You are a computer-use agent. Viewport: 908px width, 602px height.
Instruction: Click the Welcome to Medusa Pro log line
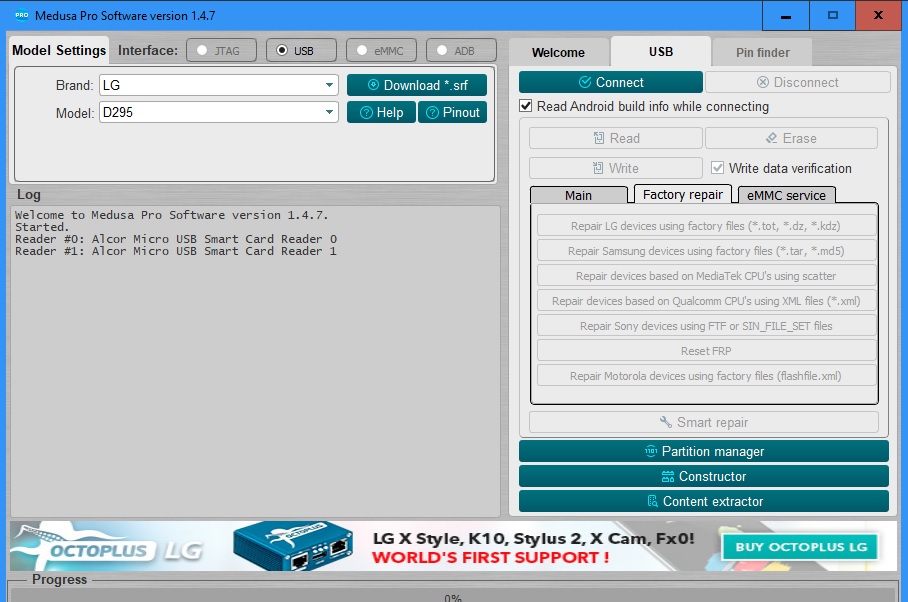coord(171,215)
